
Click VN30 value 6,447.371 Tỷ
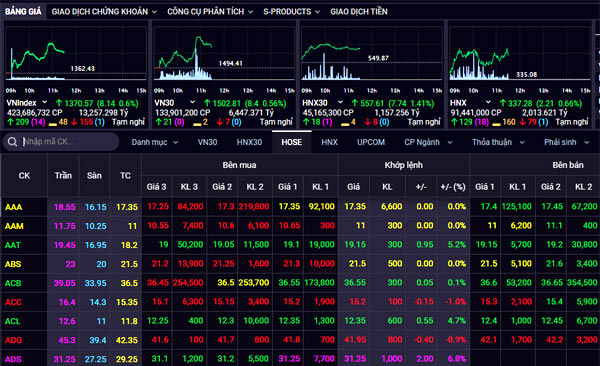pyautogui.click(x=251, y=113)
